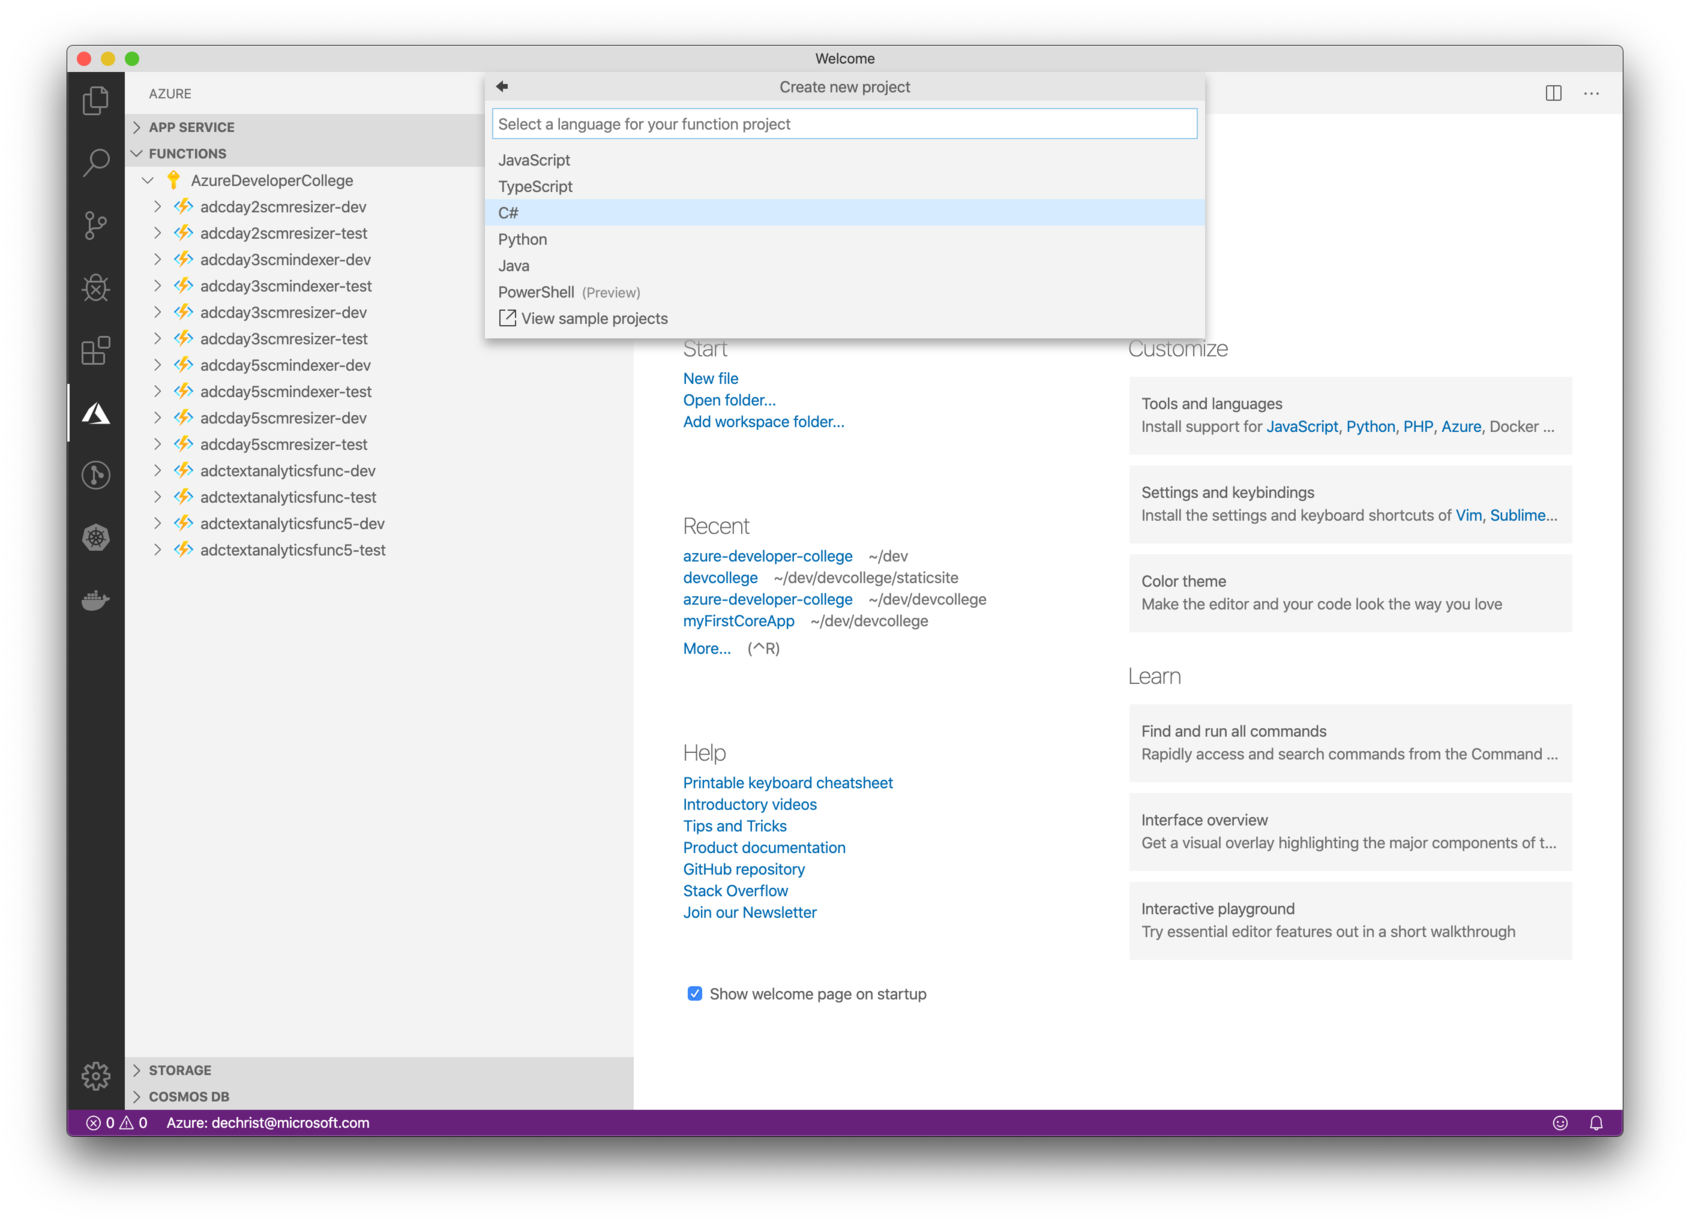This screenshot has height=1225, width=1690.
Task: Open the Printable keyboard cheatsheet link
Action: 787,782
